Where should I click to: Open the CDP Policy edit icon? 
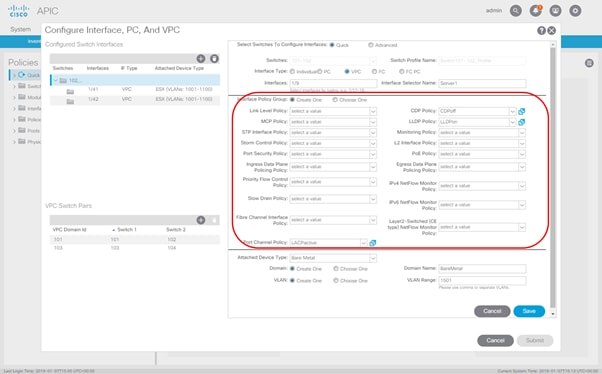click(521, 111)
